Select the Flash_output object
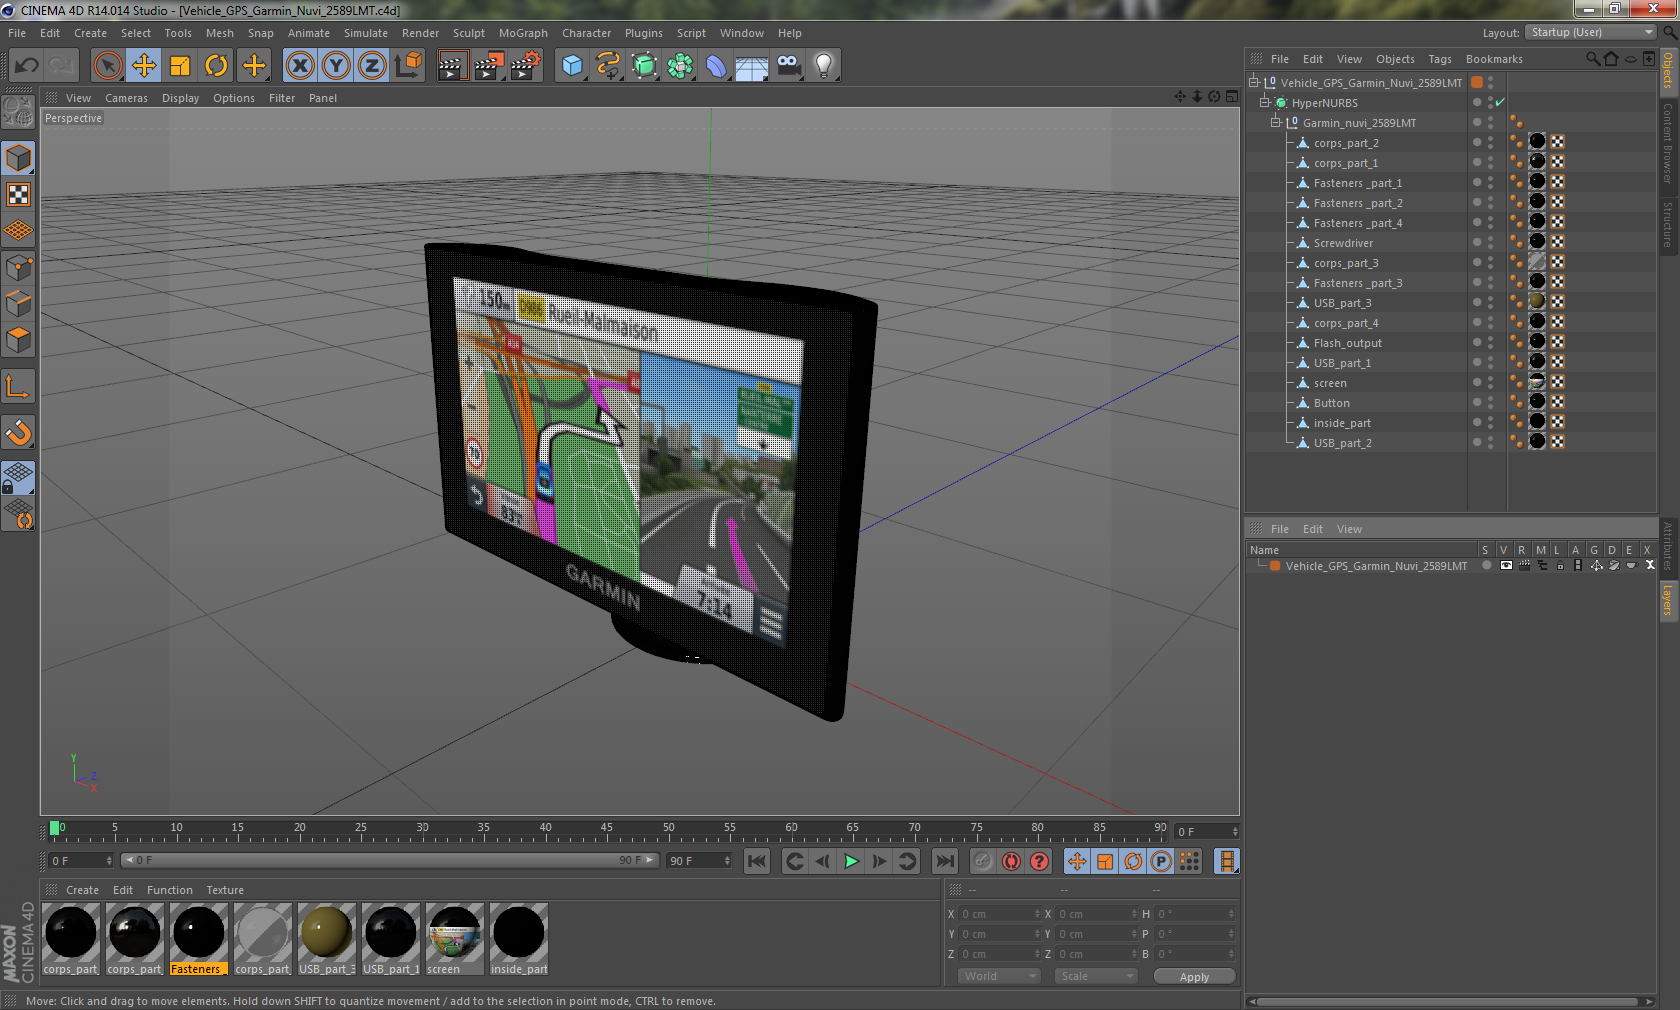 click(x=1347, y=343)
